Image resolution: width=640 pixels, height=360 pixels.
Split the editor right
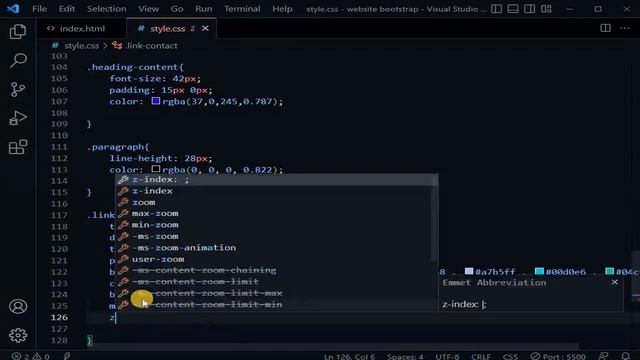tap(605, 28)
